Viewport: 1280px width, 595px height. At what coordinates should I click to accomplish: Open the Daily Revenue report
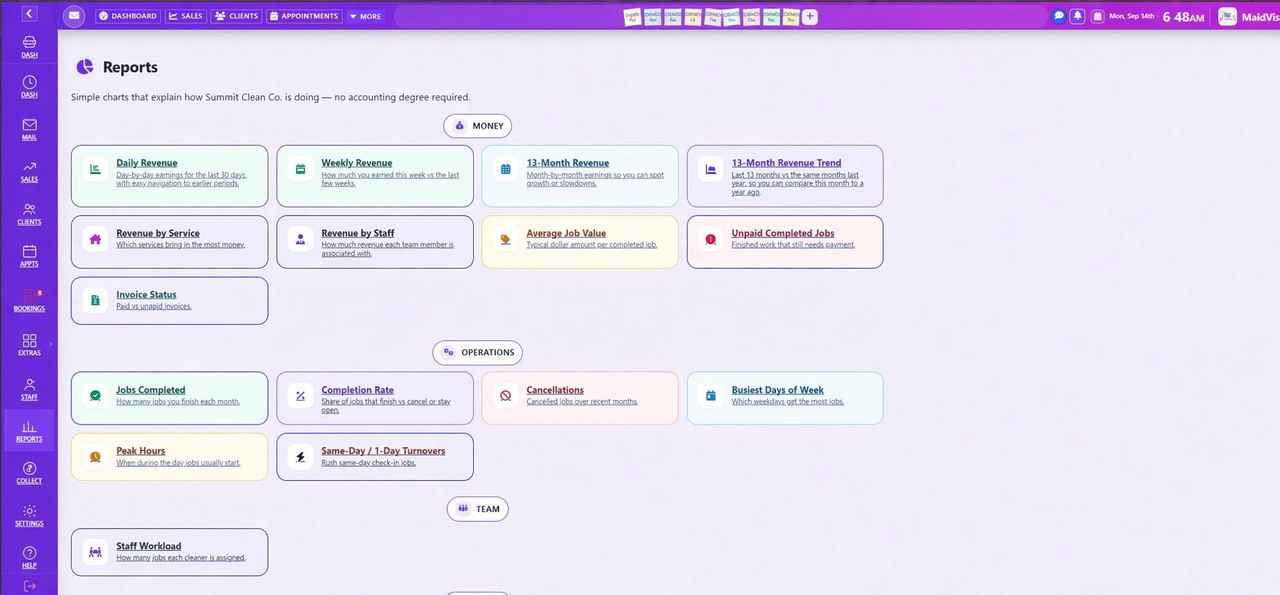coord(169,176)
